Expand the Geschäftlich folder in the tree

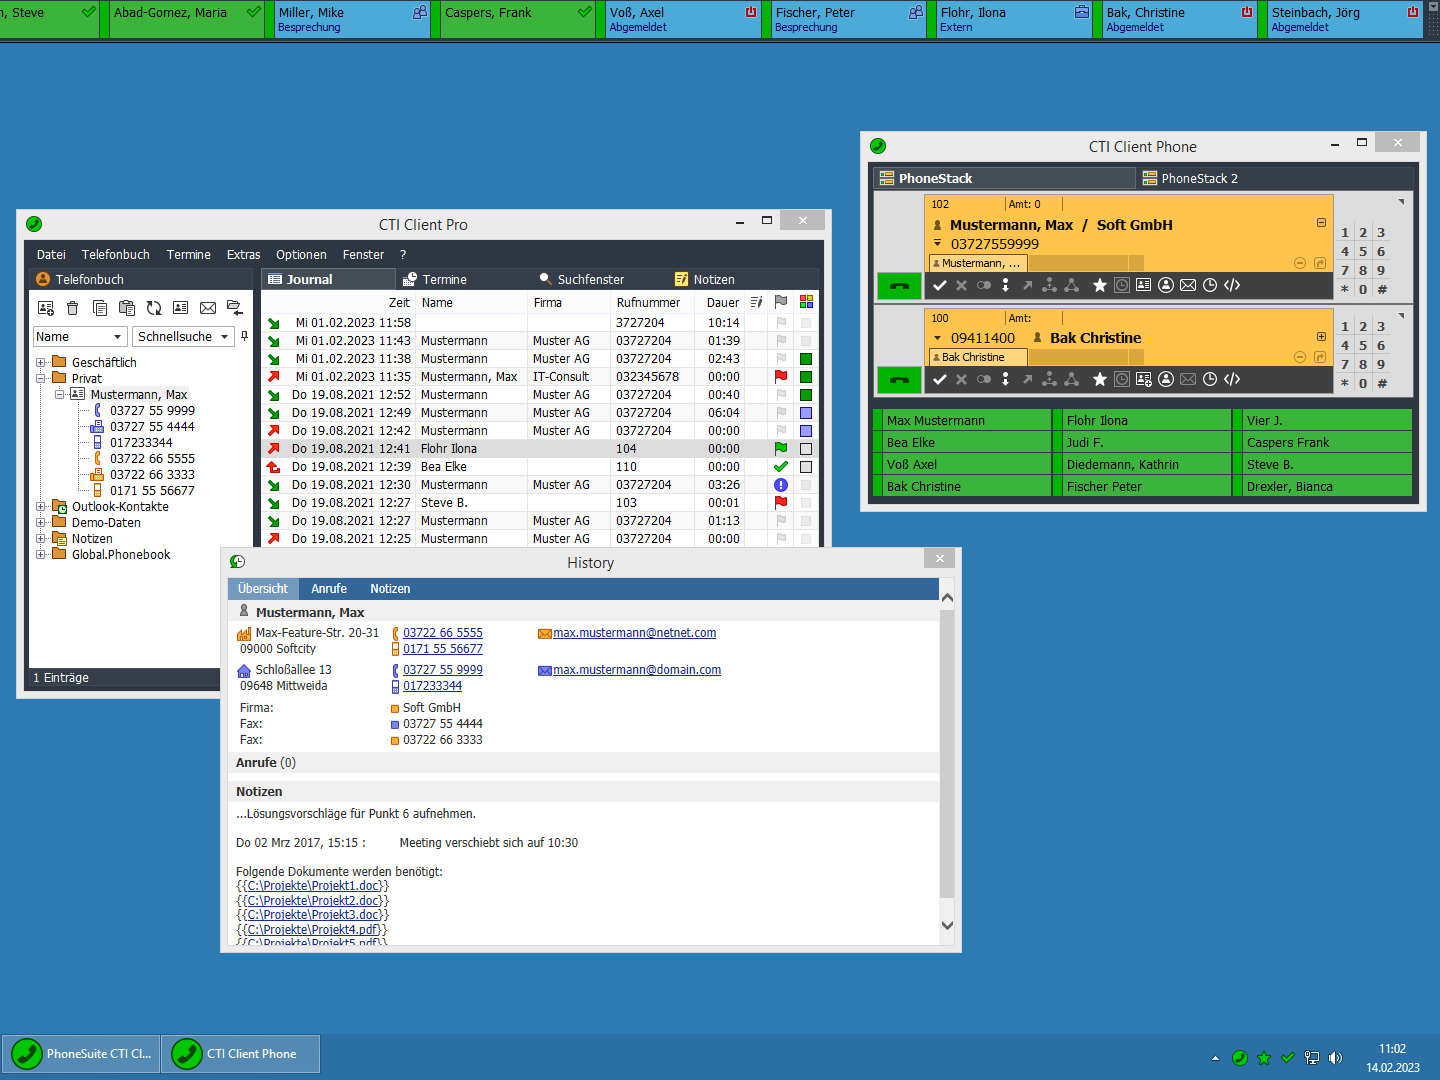(41, 363)
